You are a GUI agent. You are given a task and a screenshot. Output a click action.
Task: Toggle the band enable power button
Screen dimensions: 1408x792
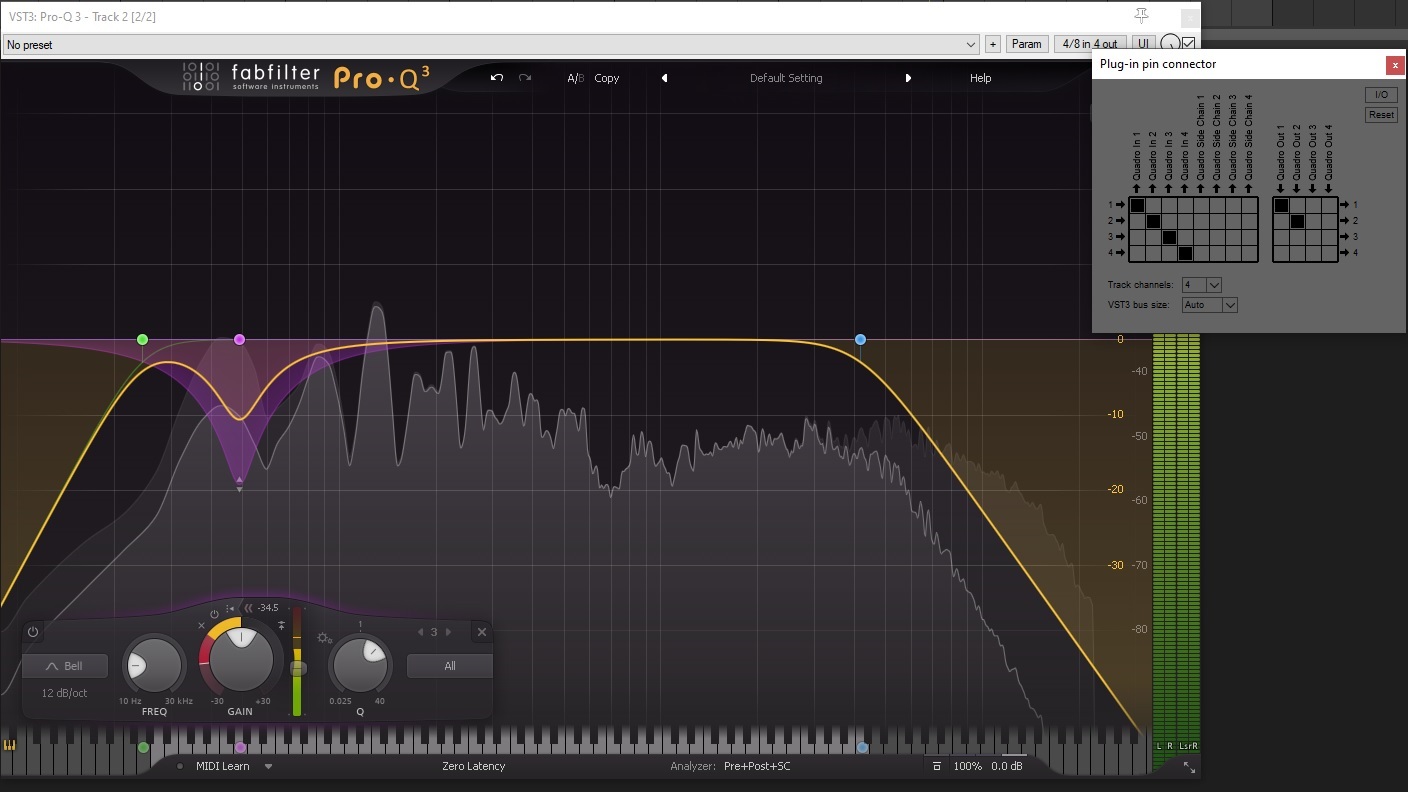point(213,615)
